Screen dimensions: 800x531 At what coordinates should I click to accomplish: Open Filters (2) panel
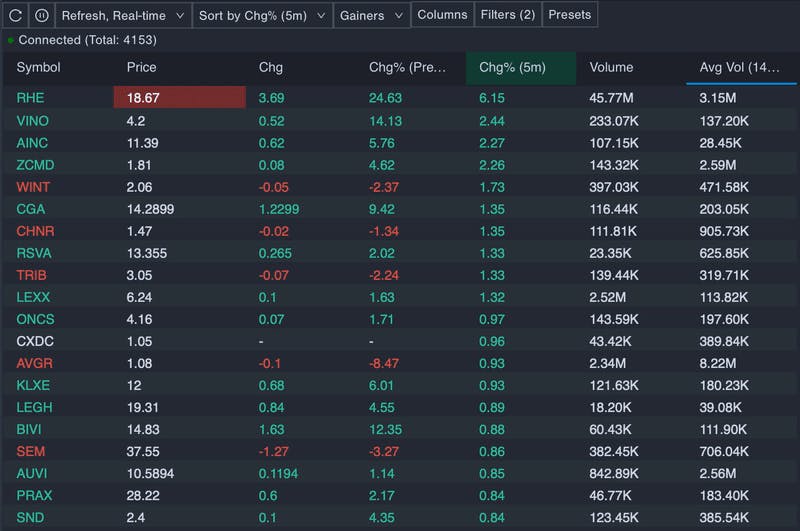point(507,14)
